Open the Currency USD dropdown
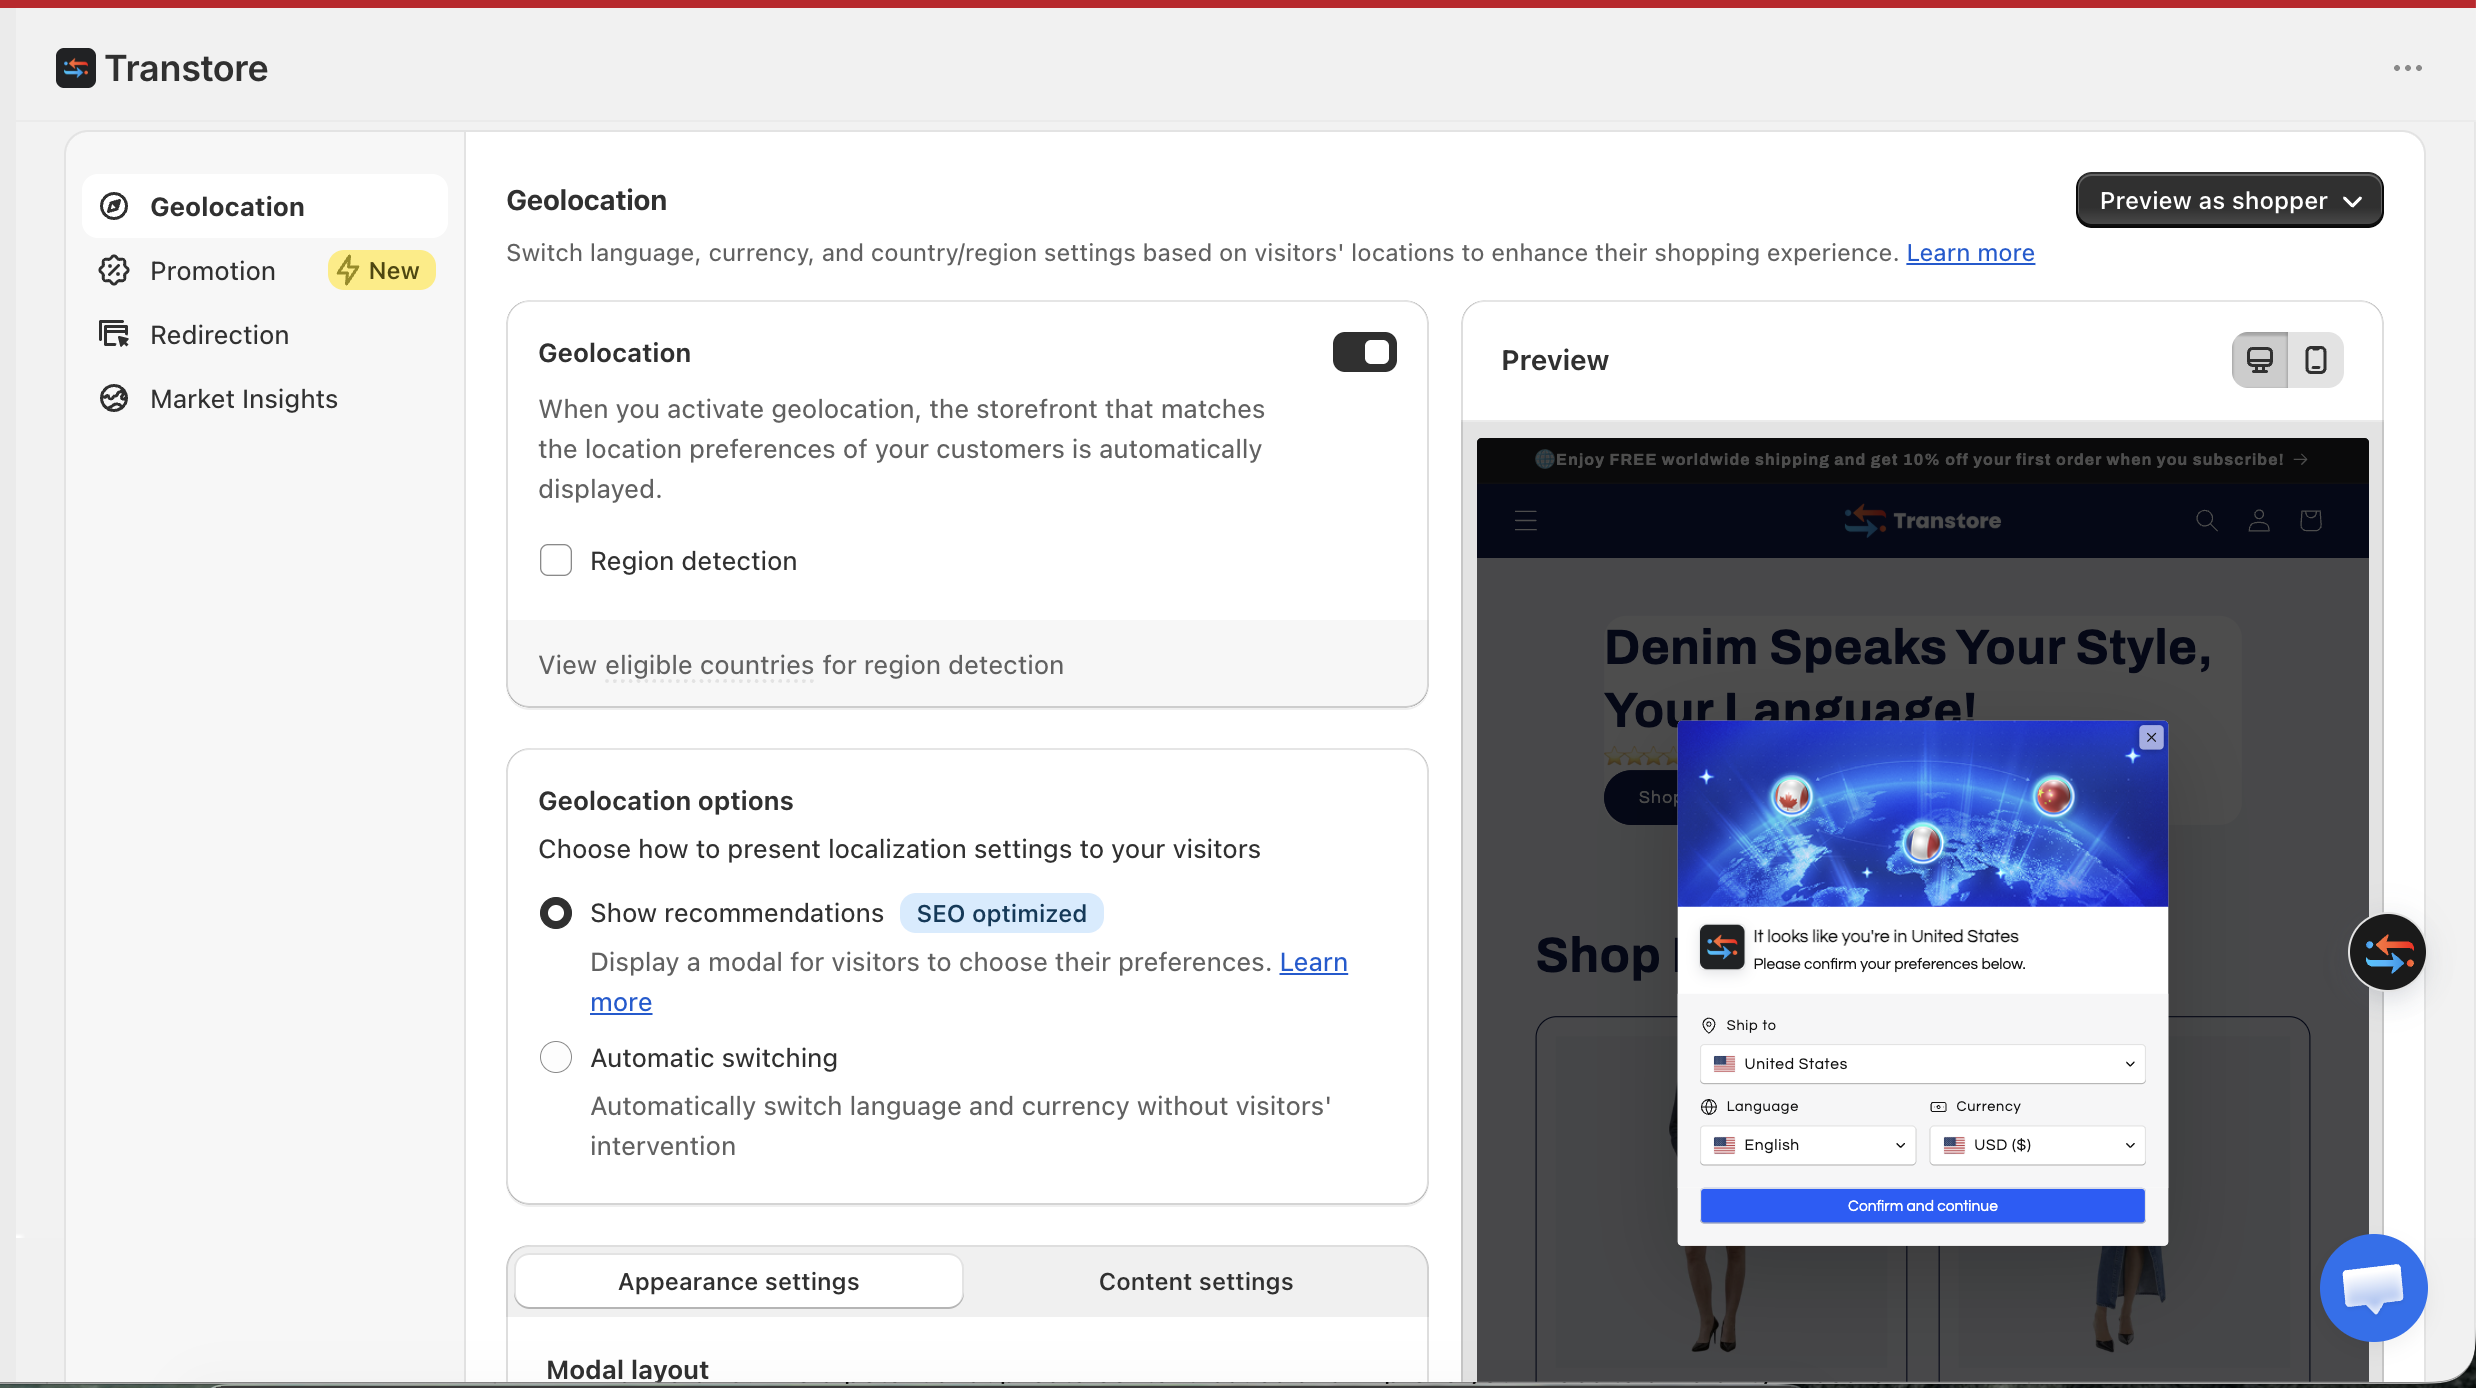The height and width of the screenshot is (1388, 2476). (2037, 1145)
